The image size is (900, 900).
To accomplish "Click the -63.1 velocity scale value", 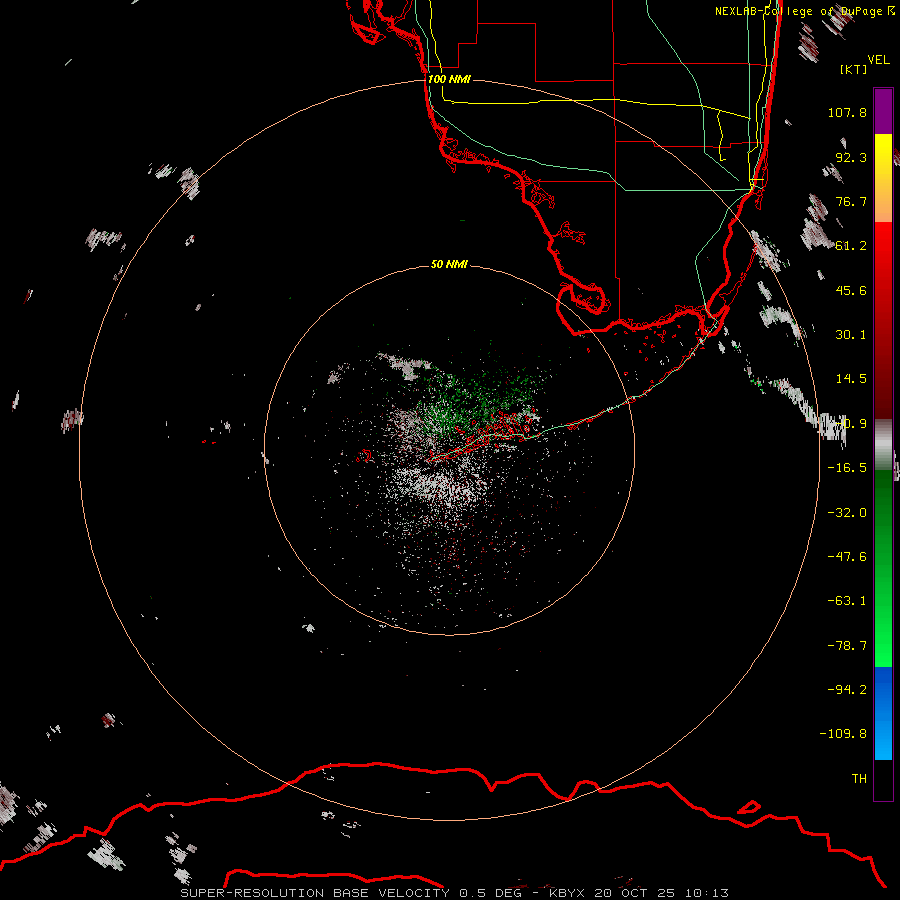I will coord(847,601).
